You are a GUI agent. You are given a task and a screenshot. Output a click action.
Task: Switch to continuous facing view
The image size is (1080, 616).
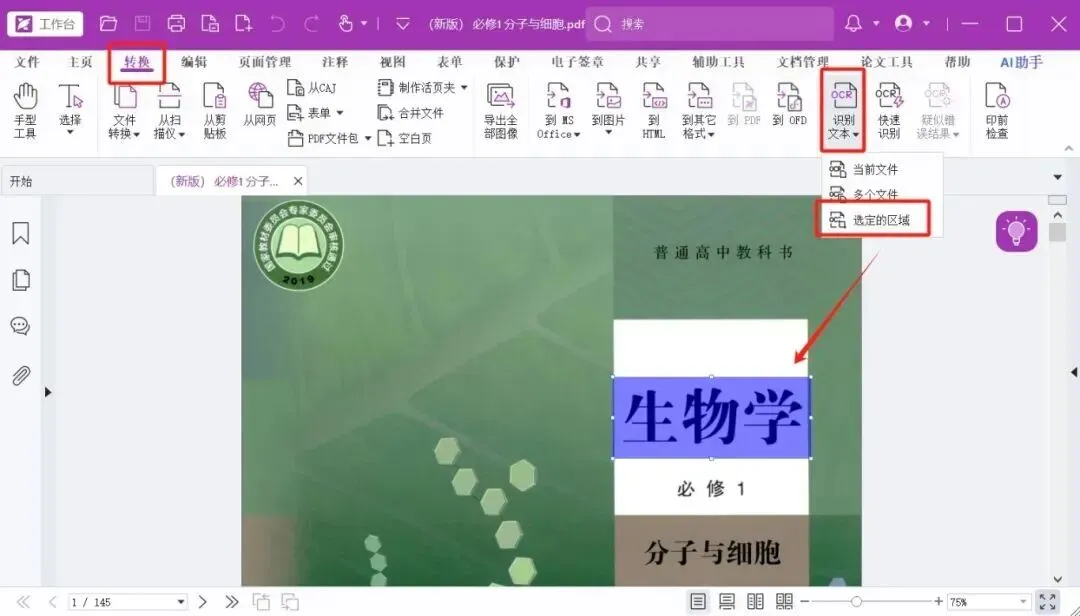click(x=785, y=602)
